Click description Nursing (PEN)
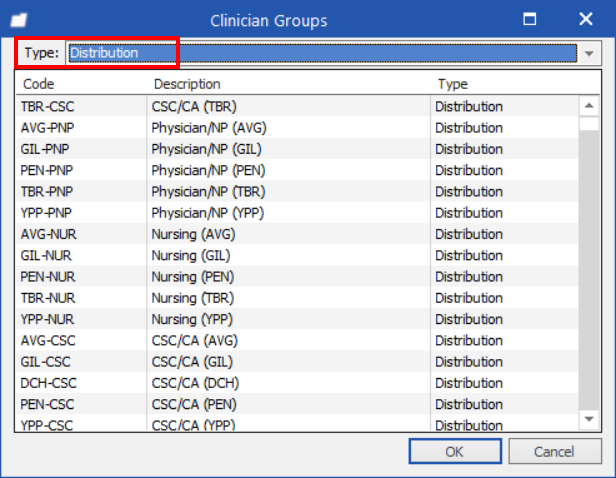The width and height of the screenshot is (616, 478). pyautogui.click(x=193, y=277)
